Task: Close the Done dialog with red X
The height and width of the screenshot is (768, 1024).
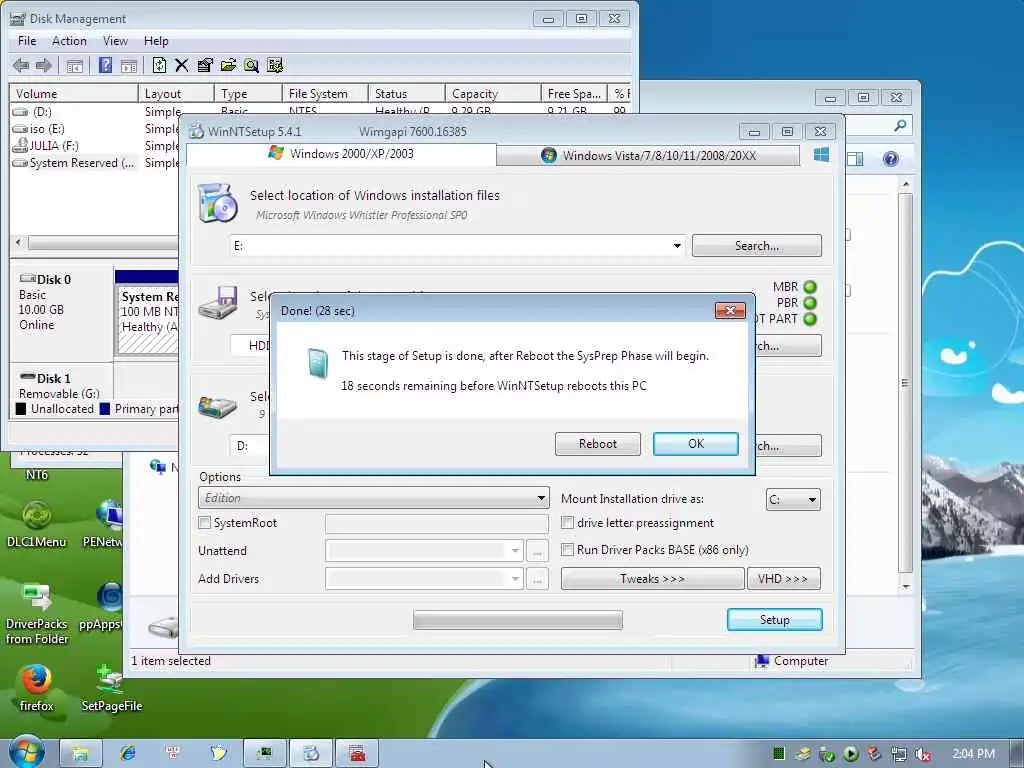Action: click(730, 310)
